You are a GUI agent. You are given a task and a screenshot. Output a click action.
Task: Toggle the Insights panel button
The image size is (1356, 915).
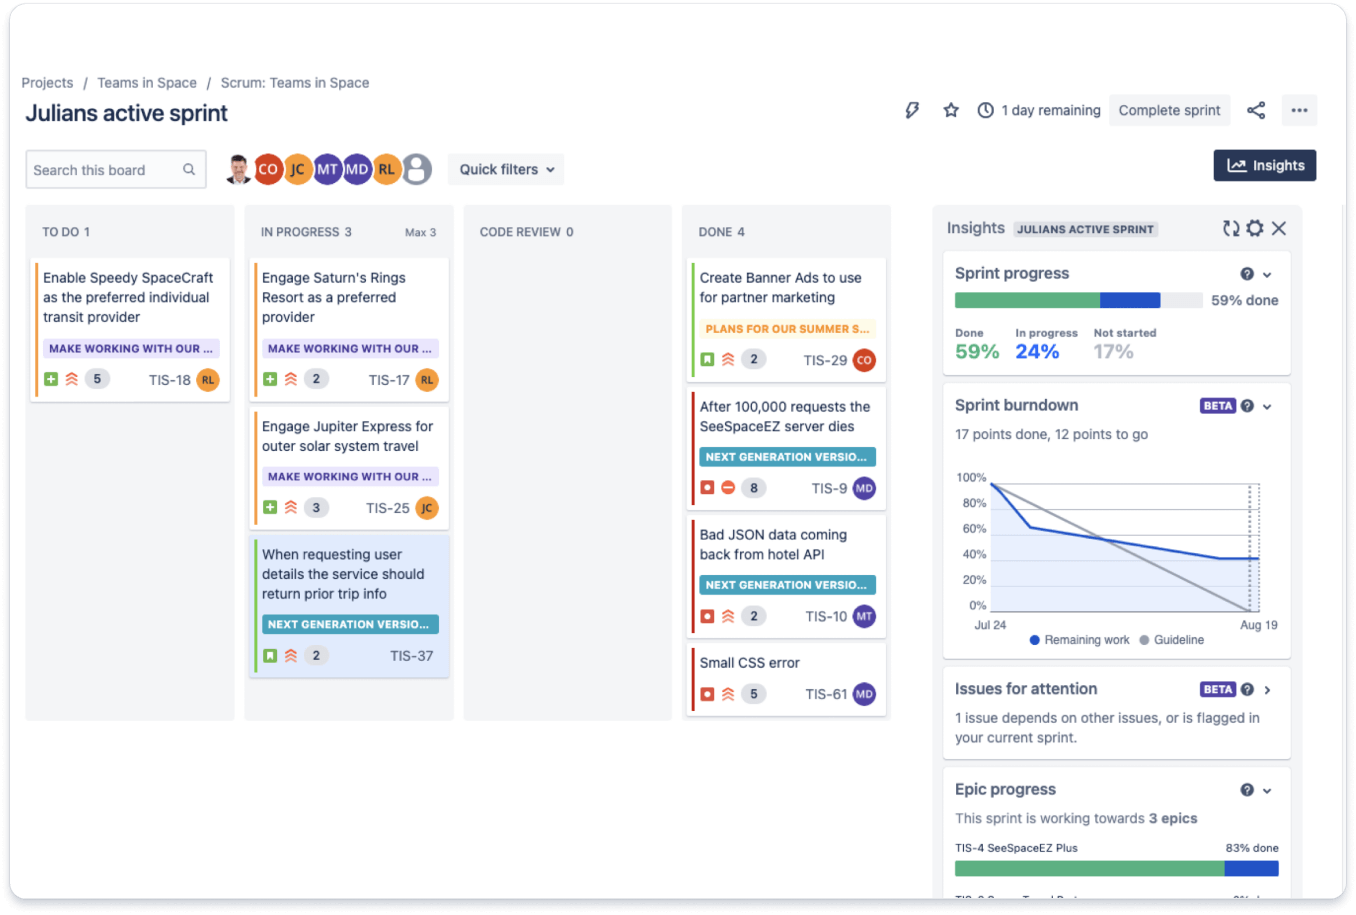1264,165
